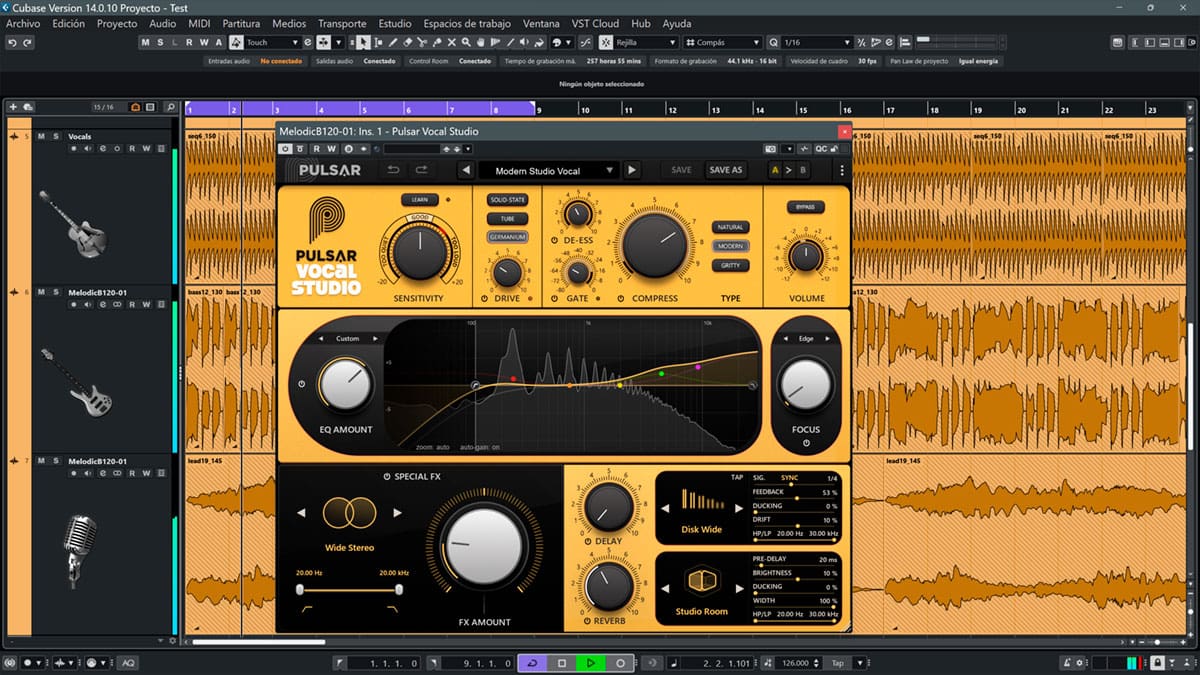Click the Pulsar plugin undo arrow
This screenshot has width=1200, height=675.
pyautogui.click(x=394, y=170)
